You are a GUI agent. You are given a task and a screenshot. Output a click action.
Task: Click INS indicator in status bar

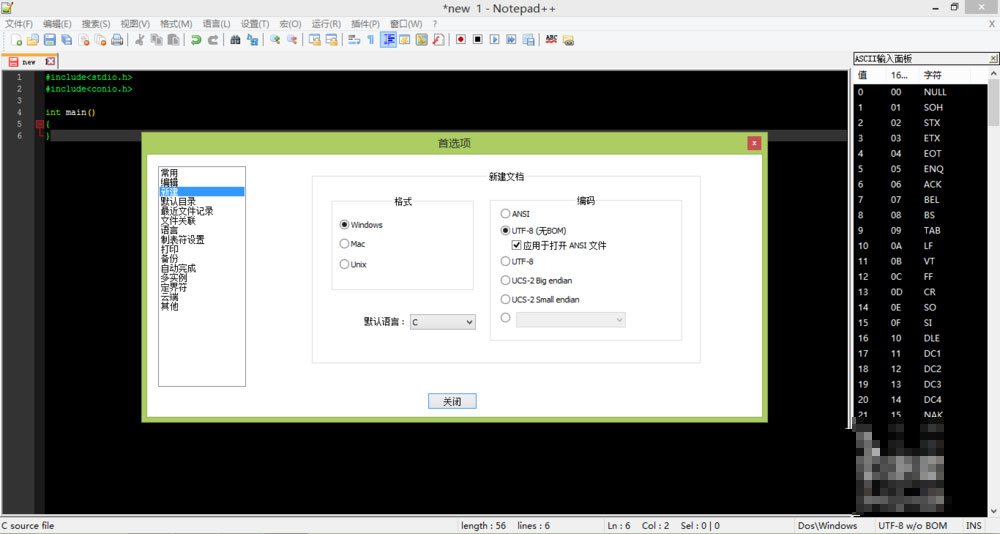coord(974,526)
